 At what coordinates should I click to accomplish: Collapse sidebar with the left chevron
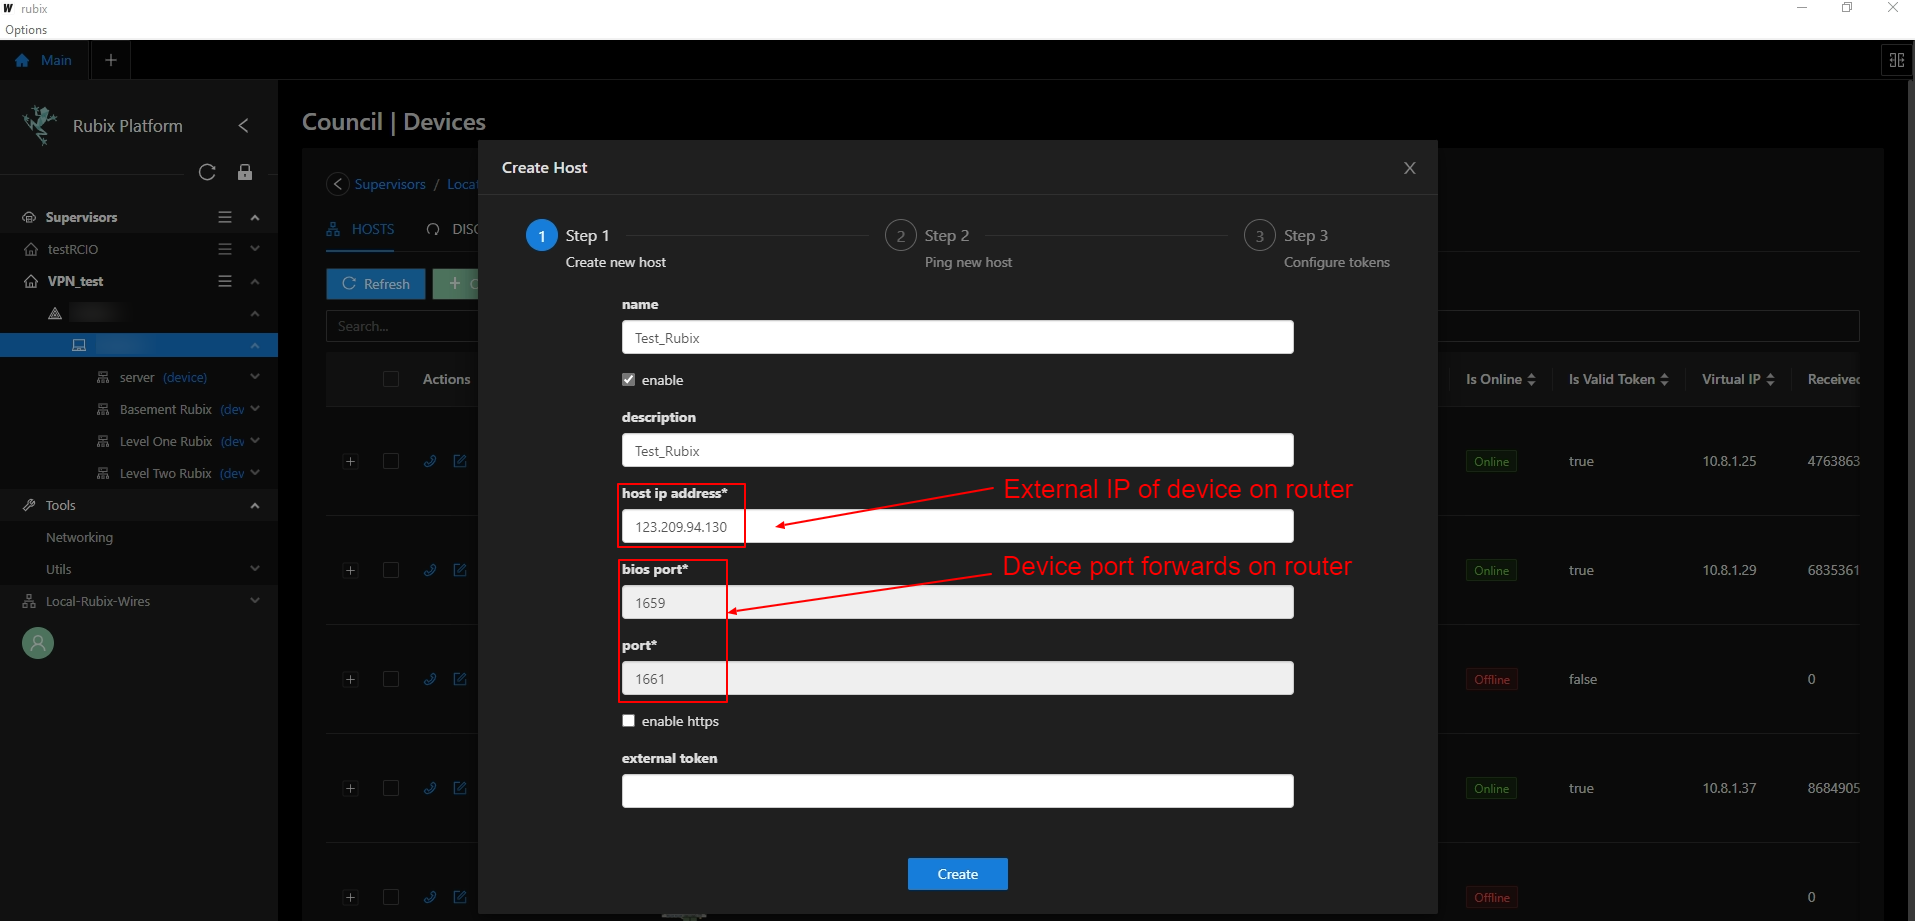(x=243, y=125)
